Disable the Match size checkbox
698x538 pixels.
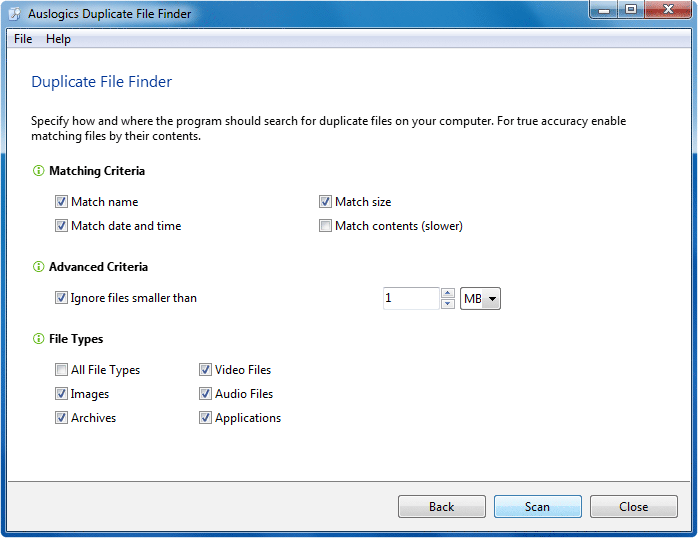tap(325, 202)
